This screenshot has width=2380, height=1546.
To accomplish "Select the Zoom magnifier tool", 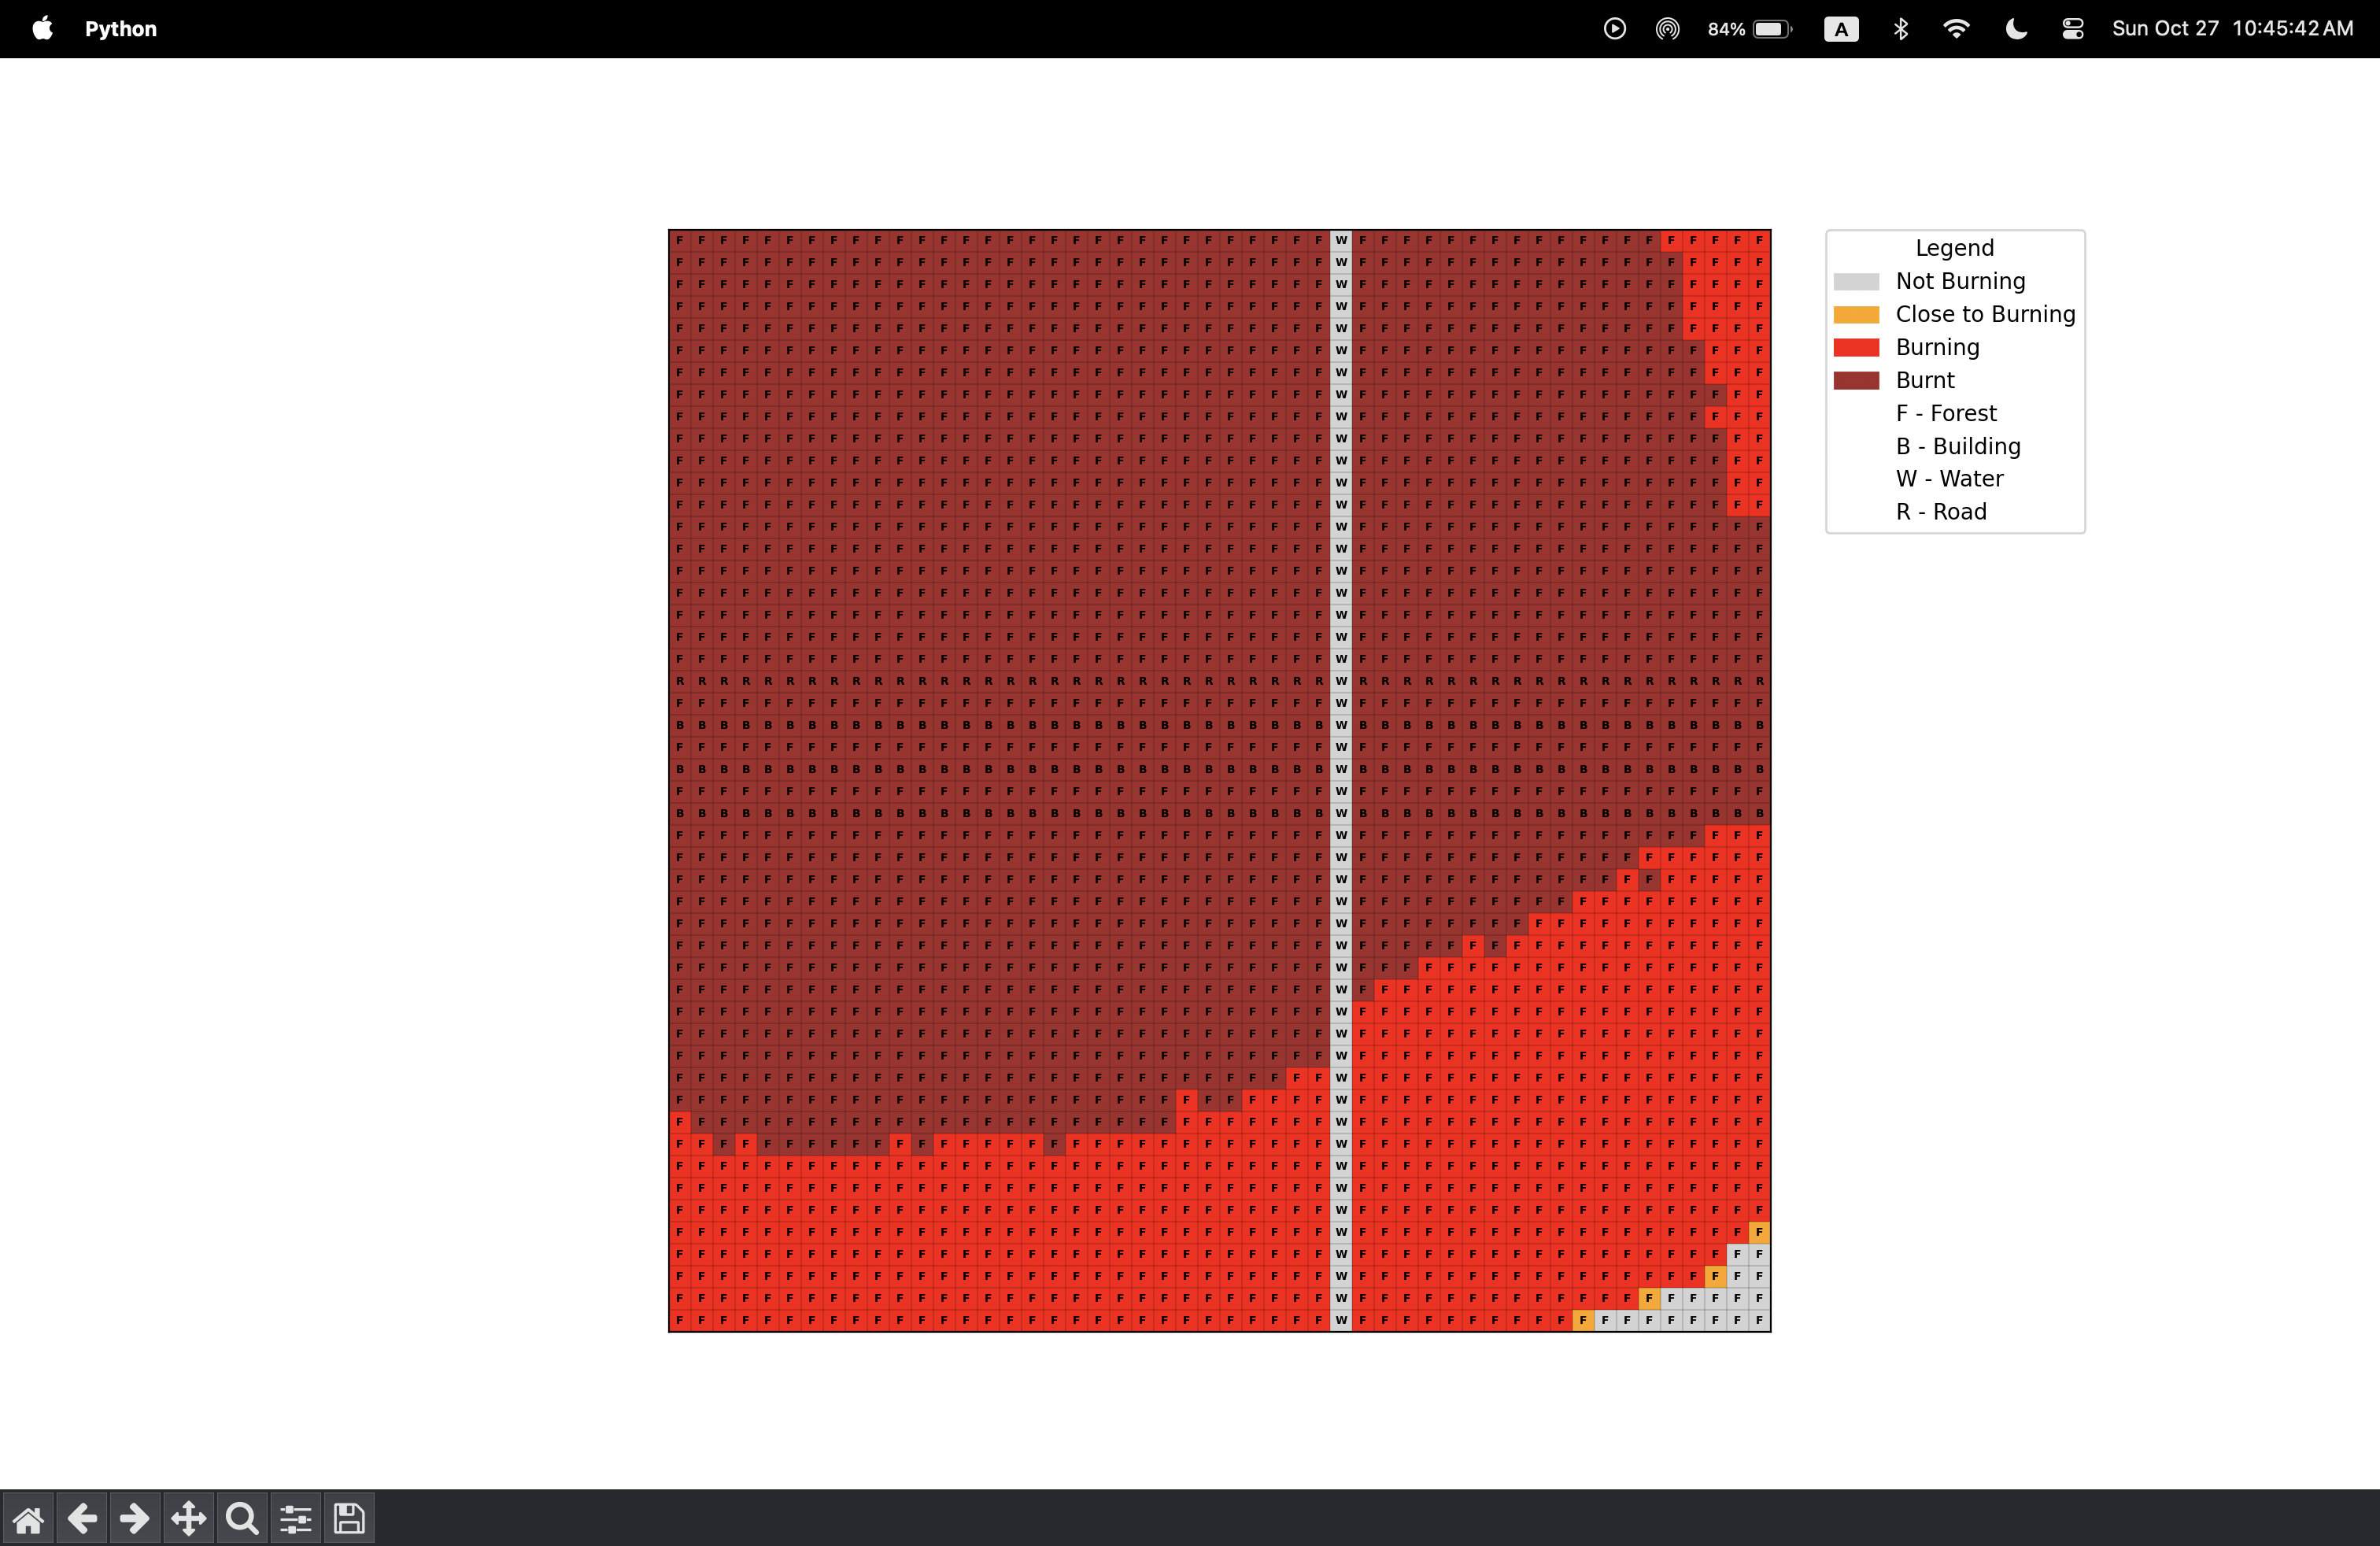I will (x=242, y=1519).
